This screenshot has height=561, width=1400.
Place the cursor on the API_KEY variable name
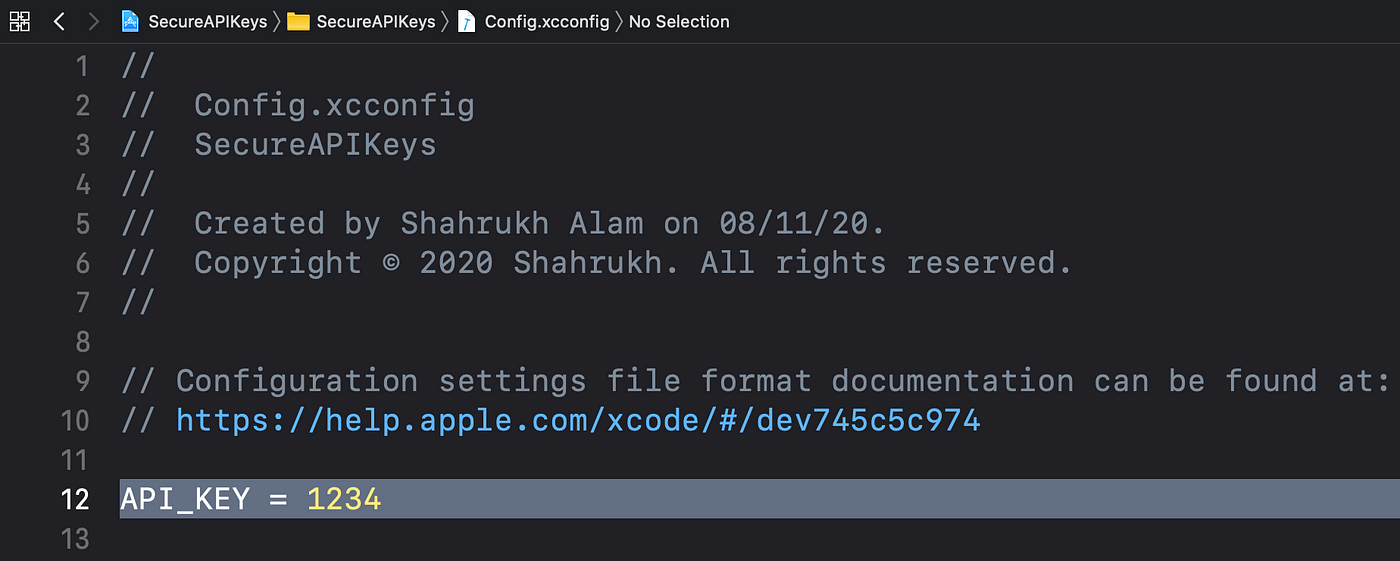185,499
